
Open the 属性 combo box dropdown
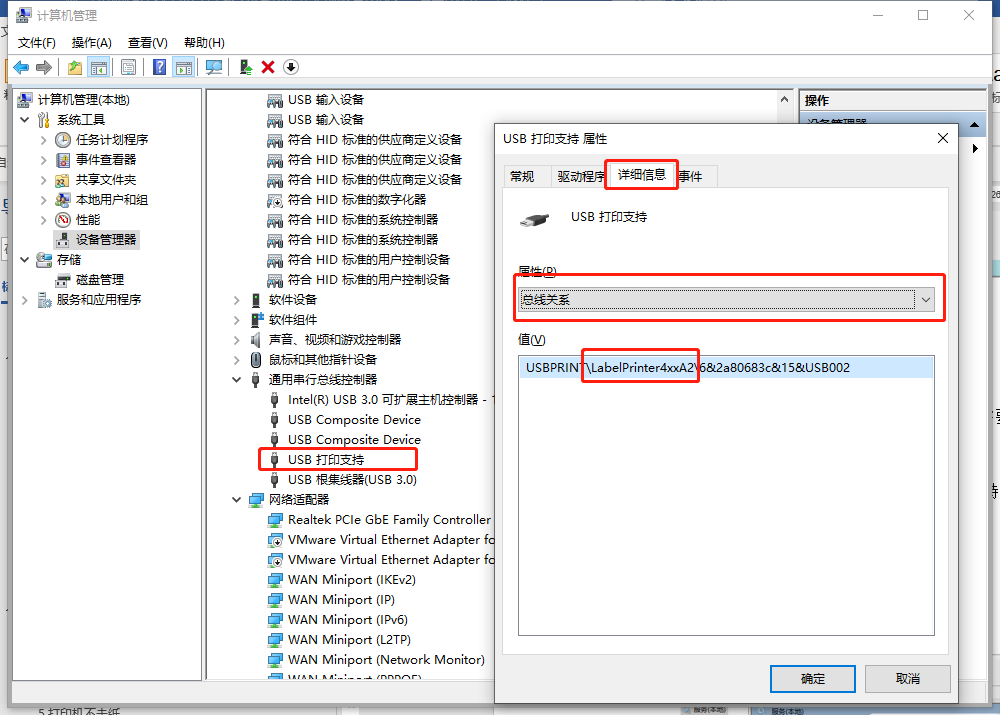(926, 299)
